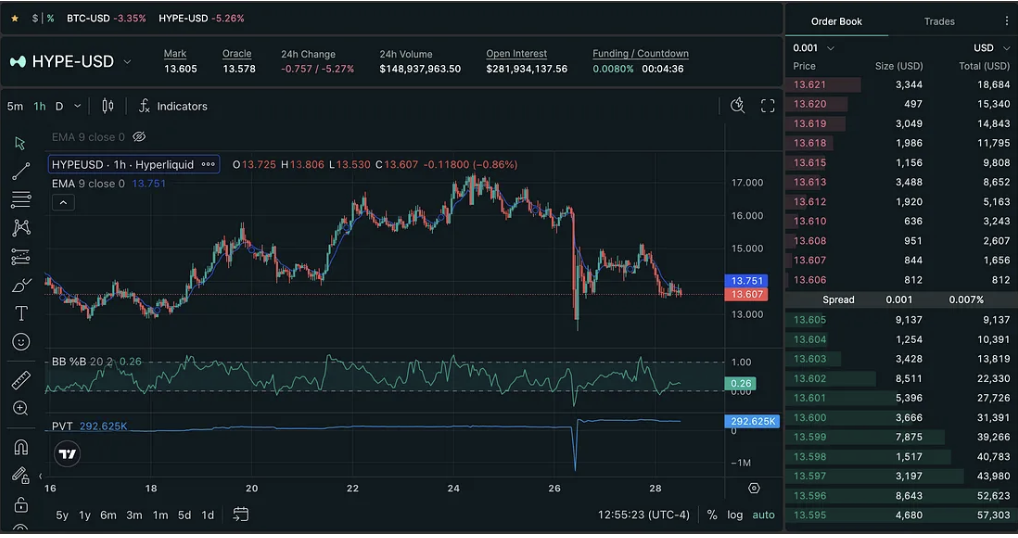This screenshot has width=1018, height=538.
Task: Switch ticker display to percent
Action: pos(50,18)
